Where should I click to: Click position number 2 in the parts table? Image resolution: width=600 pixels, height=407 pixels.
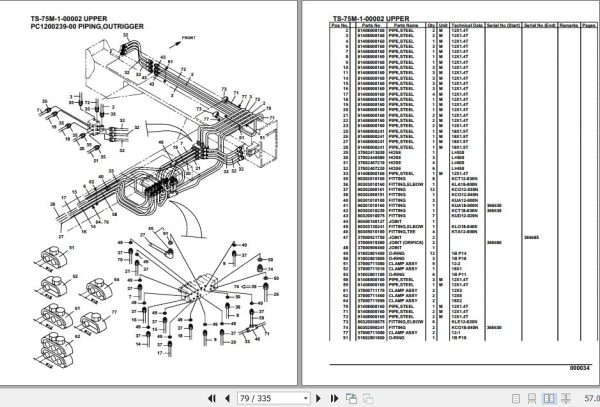pos(347,30)
